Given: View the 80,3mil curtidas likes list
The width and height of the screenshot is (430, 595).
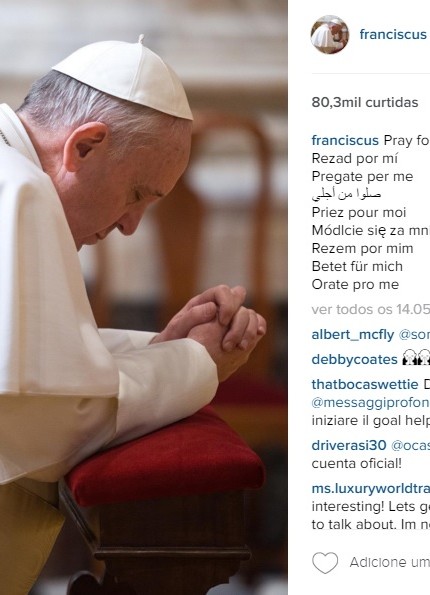Looking at the screenshot, I should coord(365,102).
